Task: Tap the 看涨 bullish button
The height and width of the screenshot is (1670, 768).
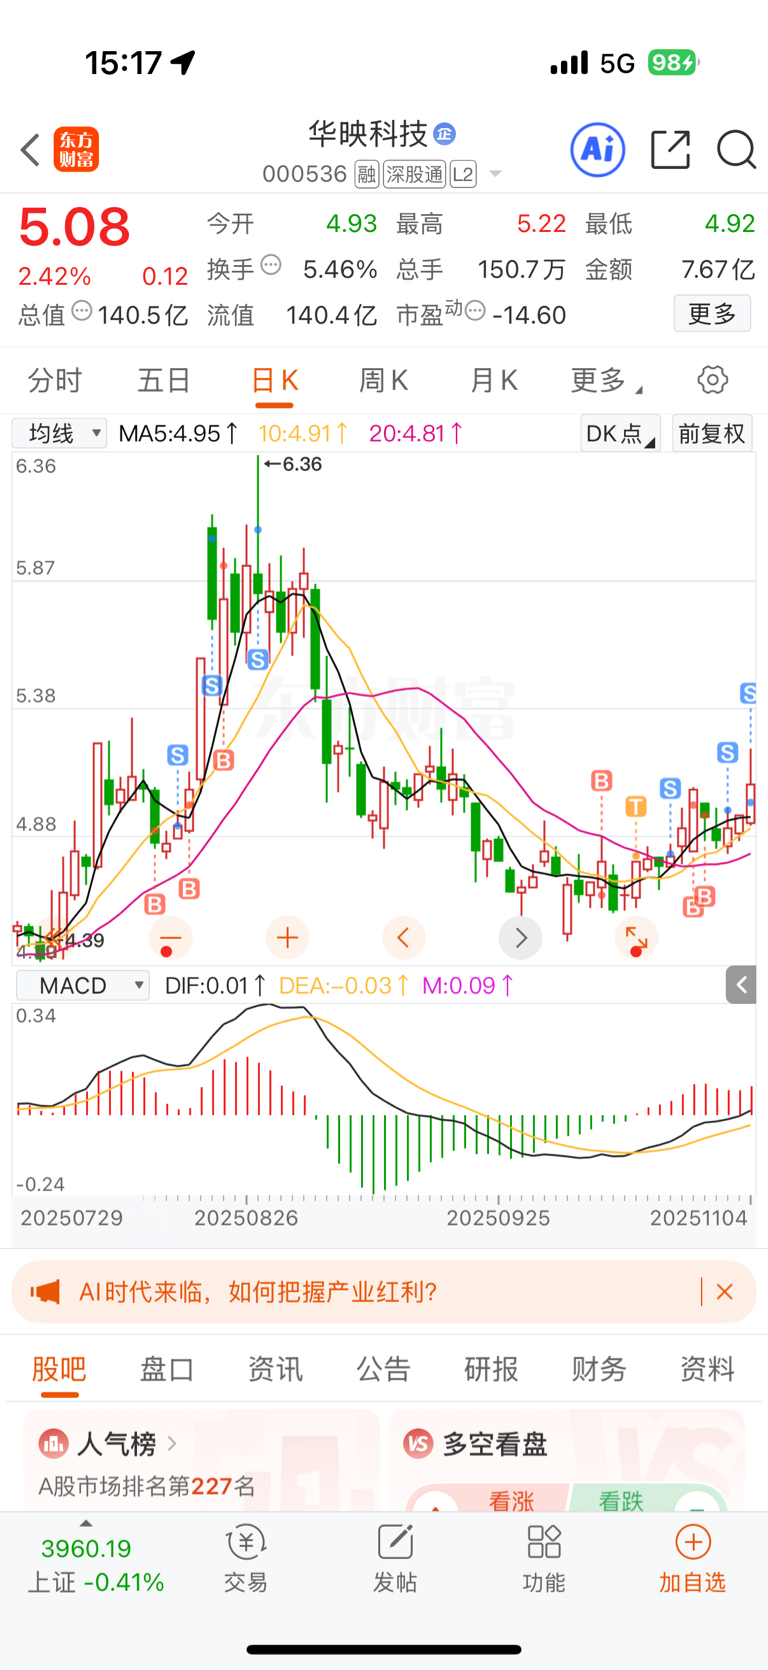Action: pos(488,1498)
